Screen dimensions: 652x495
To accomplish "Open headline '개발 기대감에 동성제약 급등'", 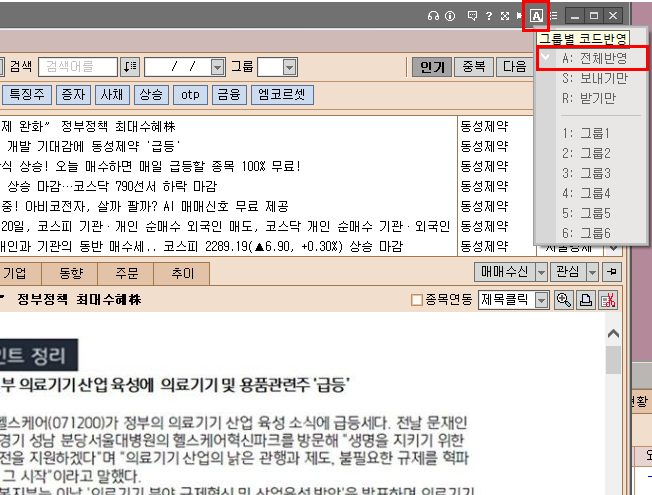I will 94,146.
